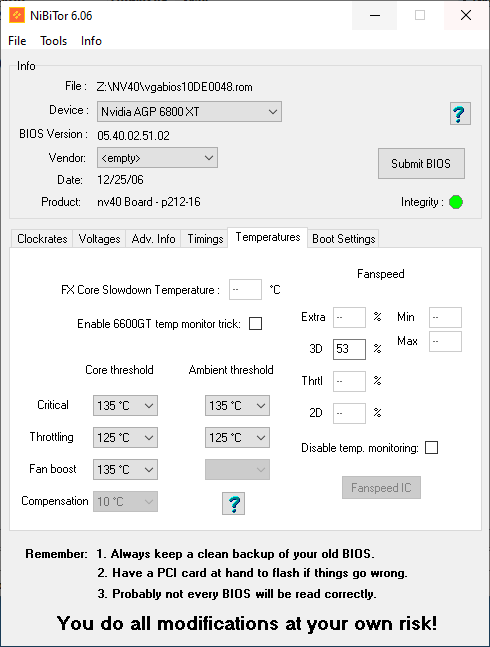Click the help question mark icon in Info panel
Viewport: 490px width, 647px height.
point(460,113)
